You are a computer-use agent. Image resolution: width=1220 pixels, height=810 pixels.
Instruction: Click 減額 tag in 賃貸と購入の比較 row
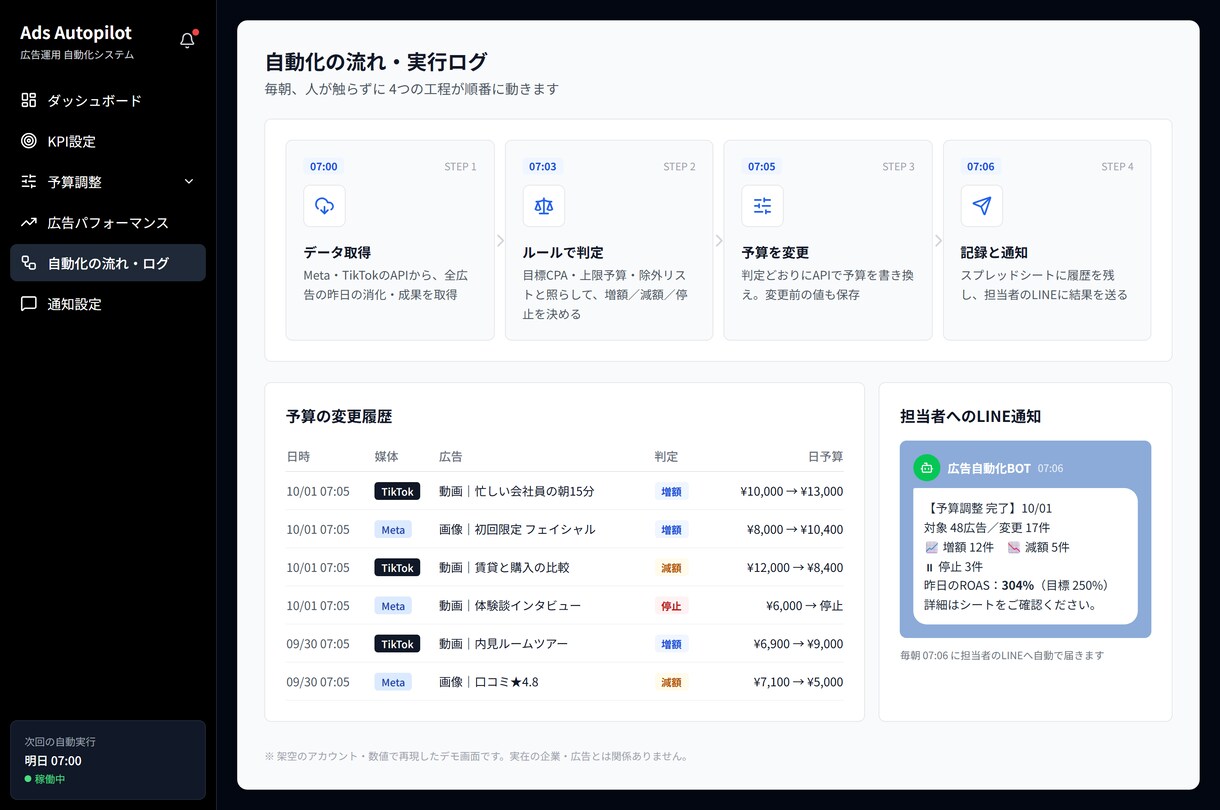(x=671, y=567)
